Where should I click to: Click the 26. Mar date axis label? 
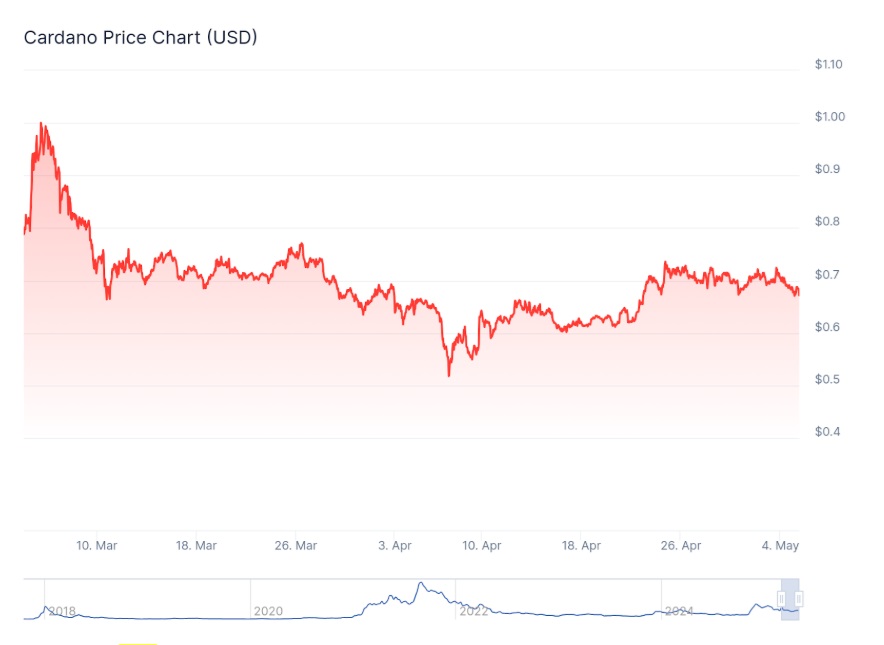tap(296, 545)
